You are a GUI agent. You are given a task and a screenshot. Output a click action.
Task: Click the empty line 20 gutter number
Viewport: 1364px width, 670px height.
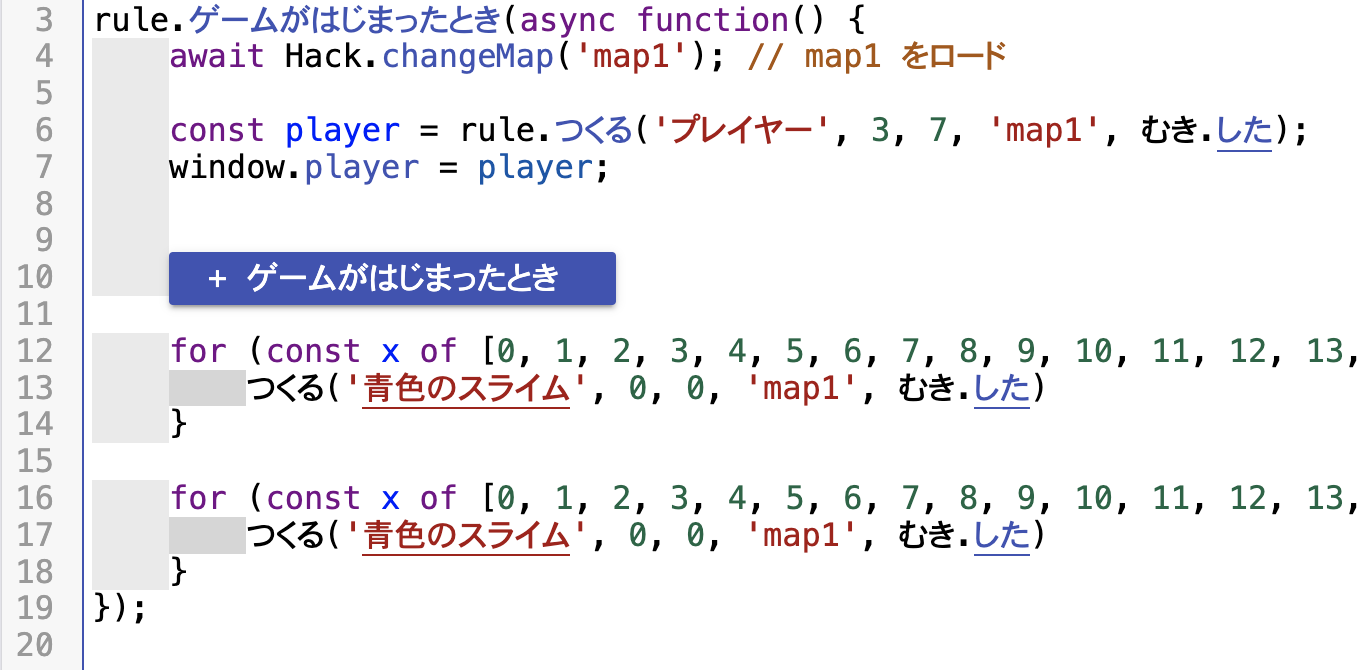pos(35,645)
